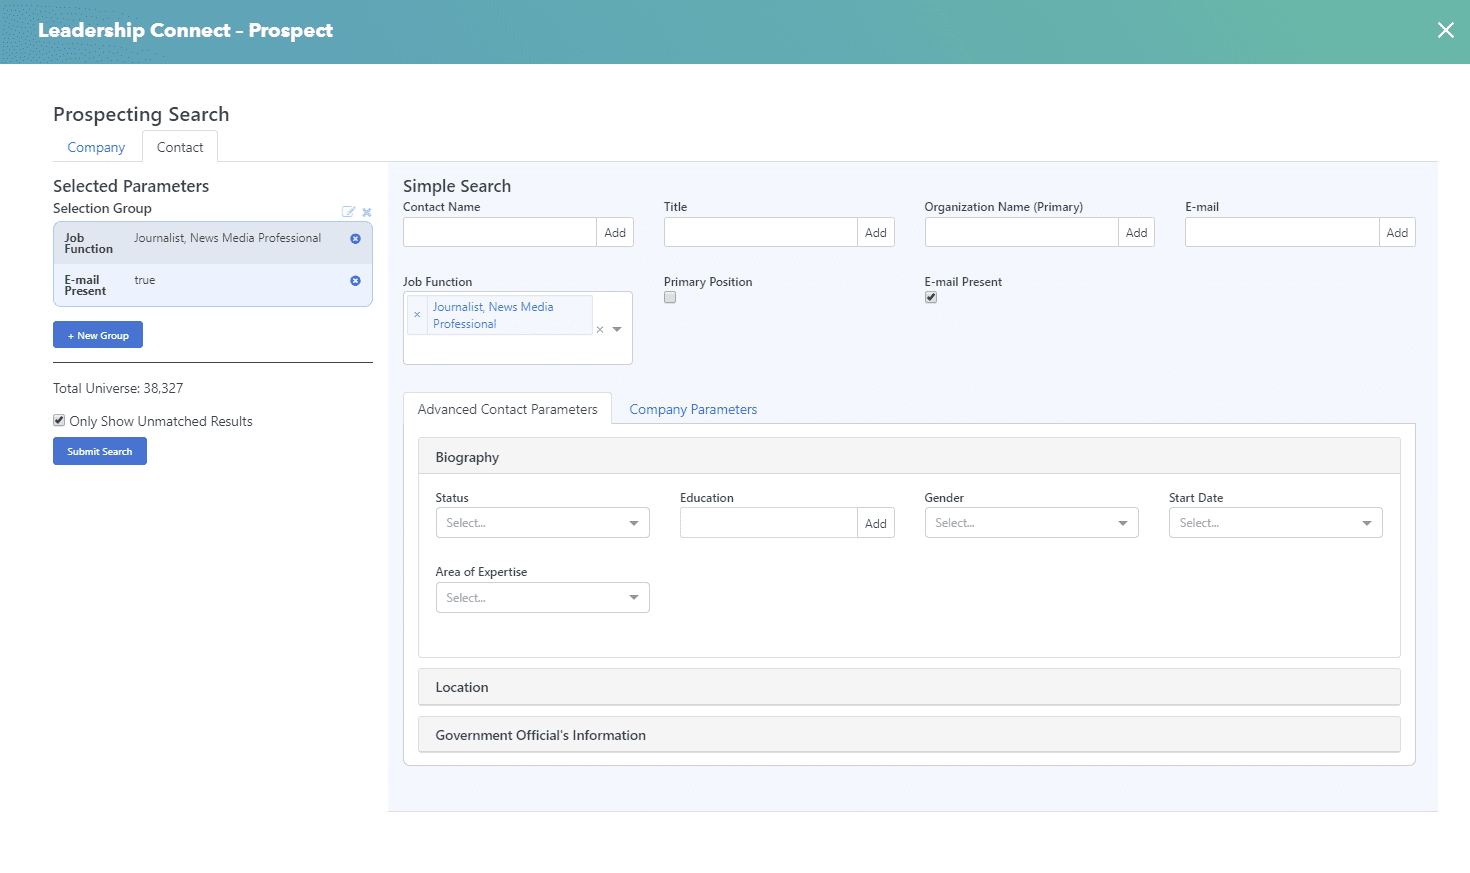The height and width of the screenshot is (873, 1470).
Task: Expand the Location section
Action: click(909, 687)
